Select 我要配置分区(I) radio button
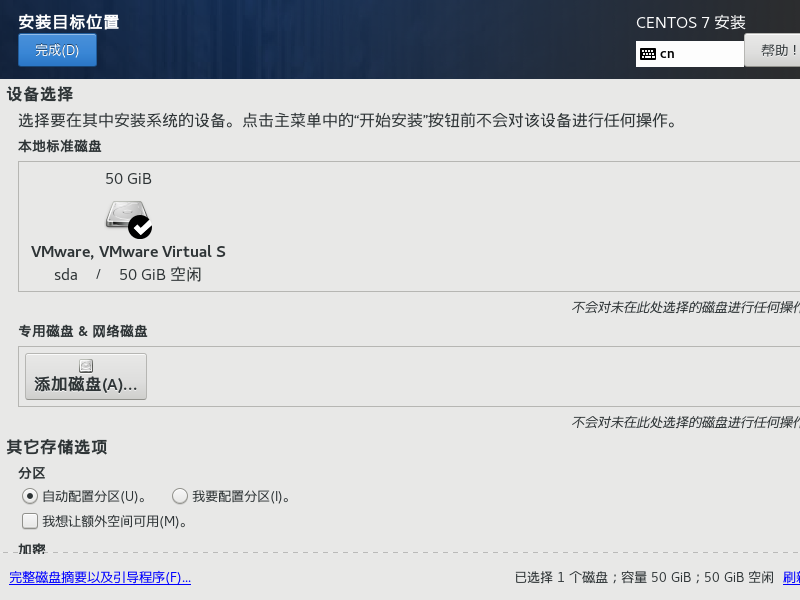Image resolution: width=800 pixels, height=600 pixels. point(180,496)
